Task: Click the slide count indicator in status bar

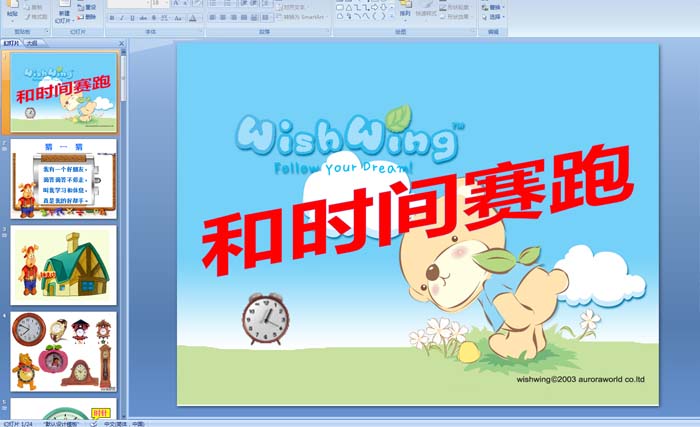Action: coord(18,424)
